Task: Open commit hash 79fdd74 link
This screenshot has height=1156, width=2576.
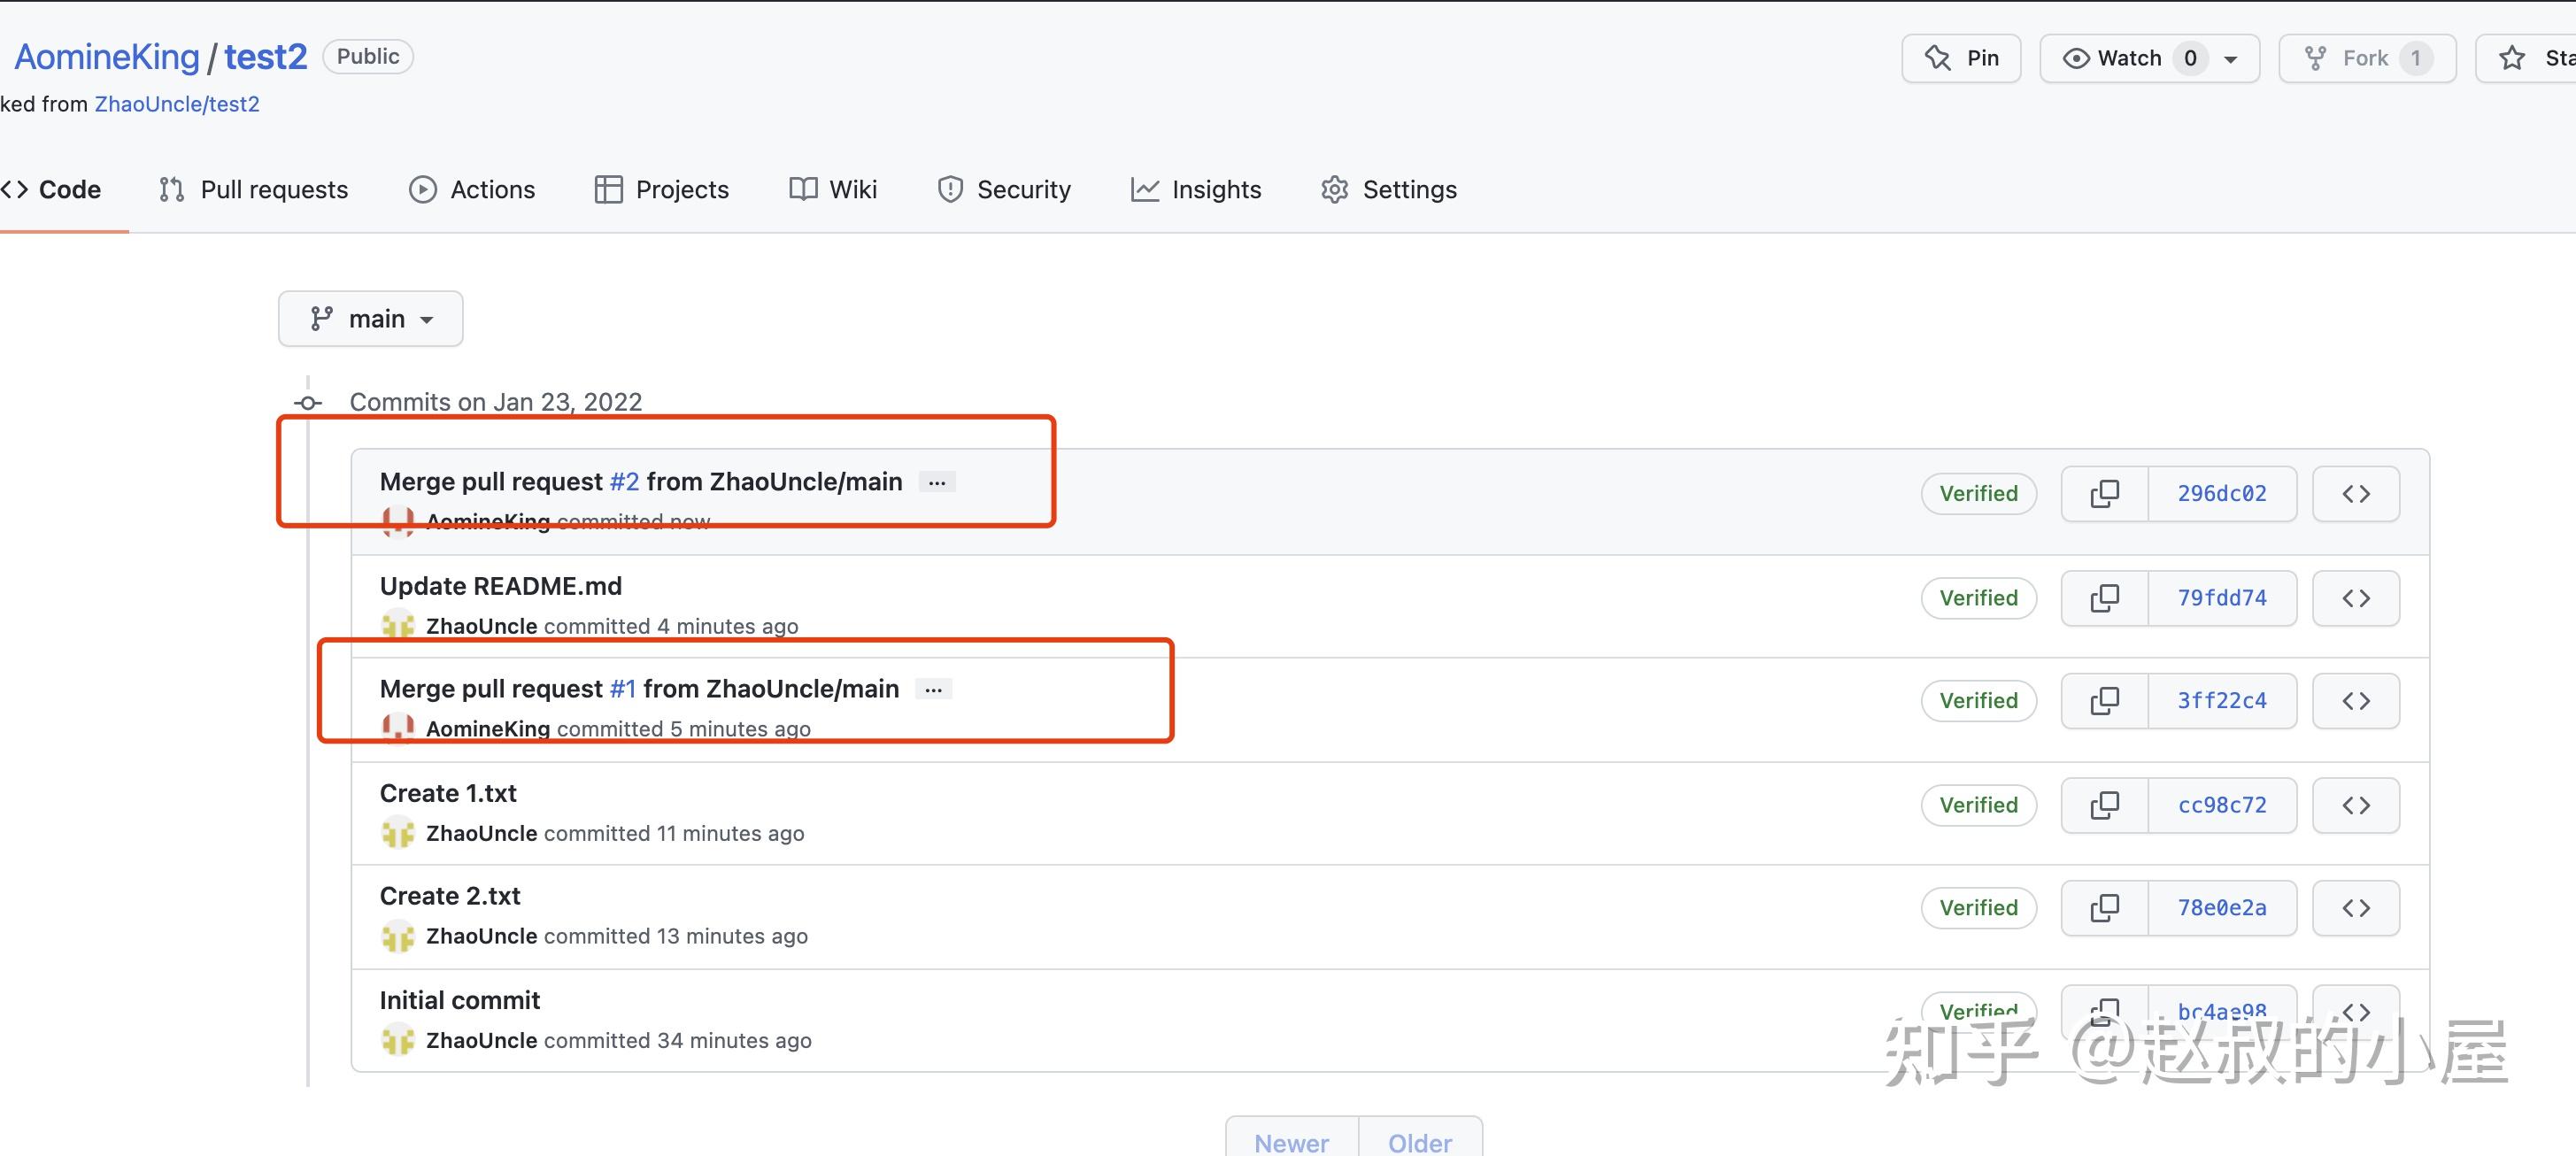Action: coord(2222,598)
